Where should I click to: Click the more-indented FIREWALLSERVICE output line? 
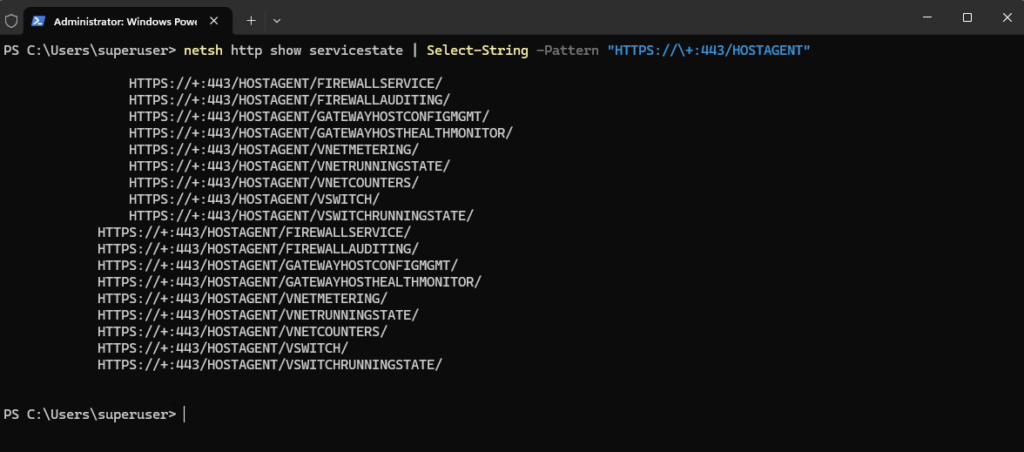click(x=285, y=84)
